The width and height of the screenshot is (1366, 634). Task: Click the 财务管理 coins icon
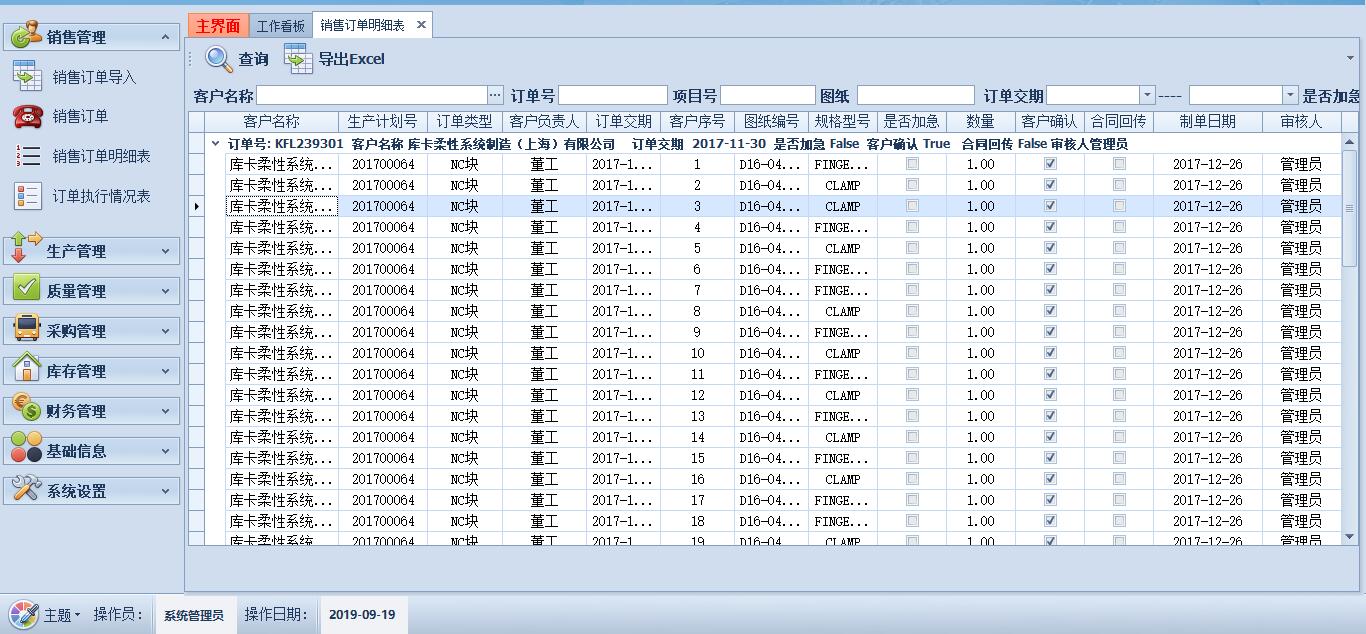26,409
